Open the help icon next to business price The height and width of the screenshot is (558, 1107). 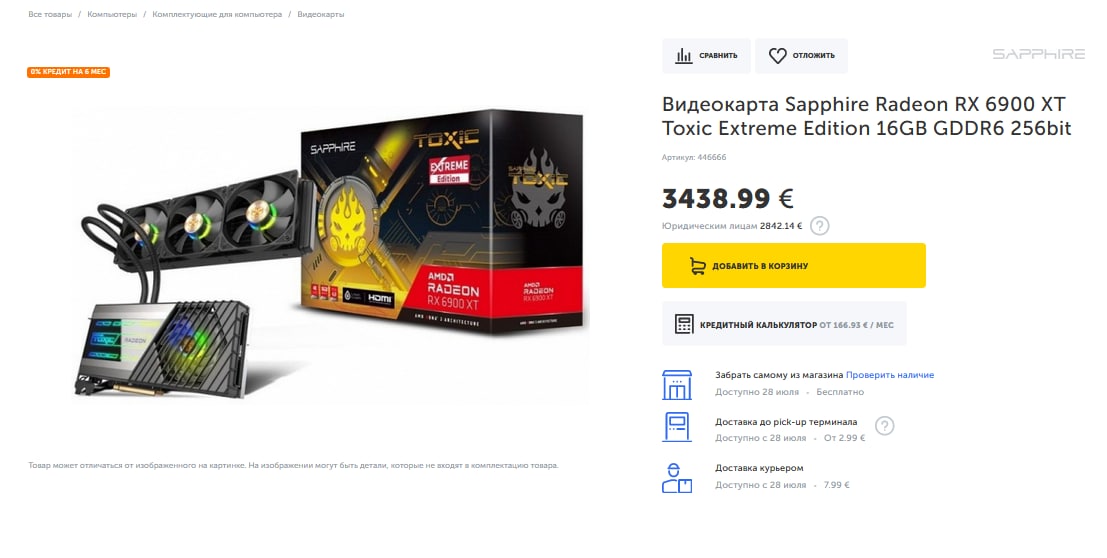pos(819,226)
